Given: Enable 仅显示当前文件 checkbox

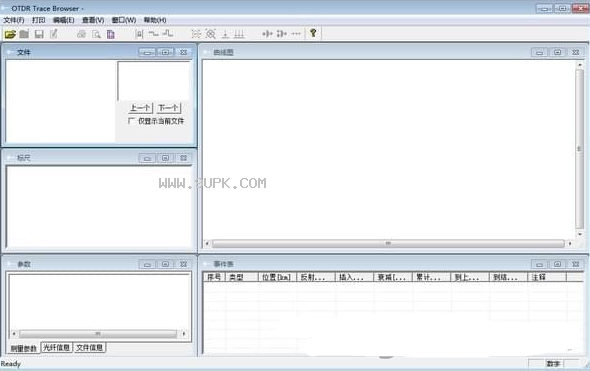Looking at the screenshot, I should (x=131, y=121).
